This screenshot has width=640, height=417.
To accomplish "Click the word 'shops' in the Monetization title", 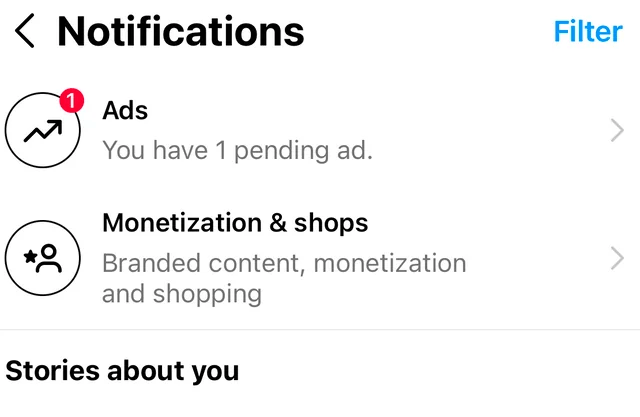I will (x=331, y=224).
